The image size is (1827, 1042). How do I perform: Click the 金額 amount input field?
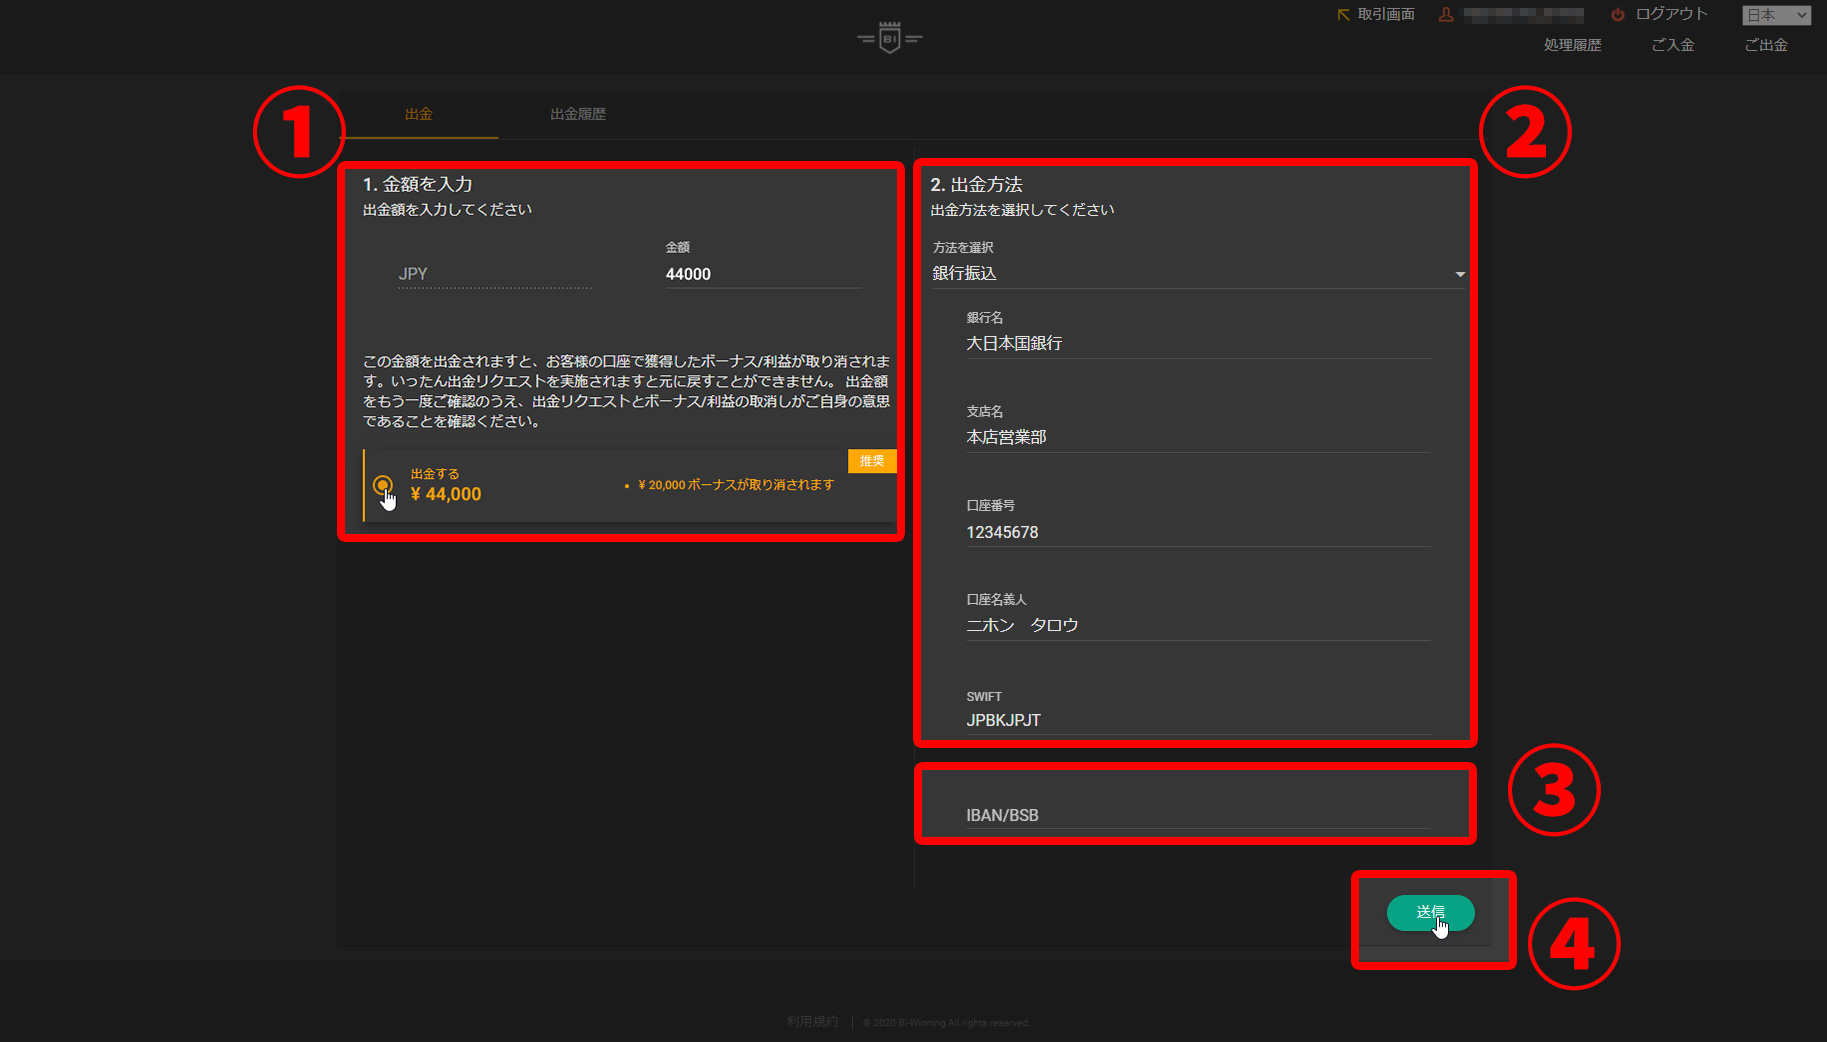click(x=762, y=274)
